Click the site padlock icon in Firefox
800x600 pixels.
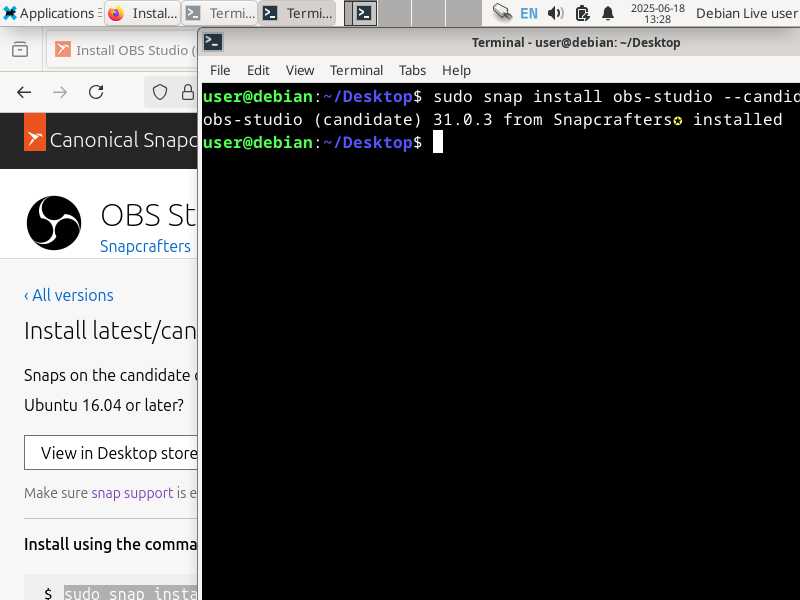[x=188, y=92]
